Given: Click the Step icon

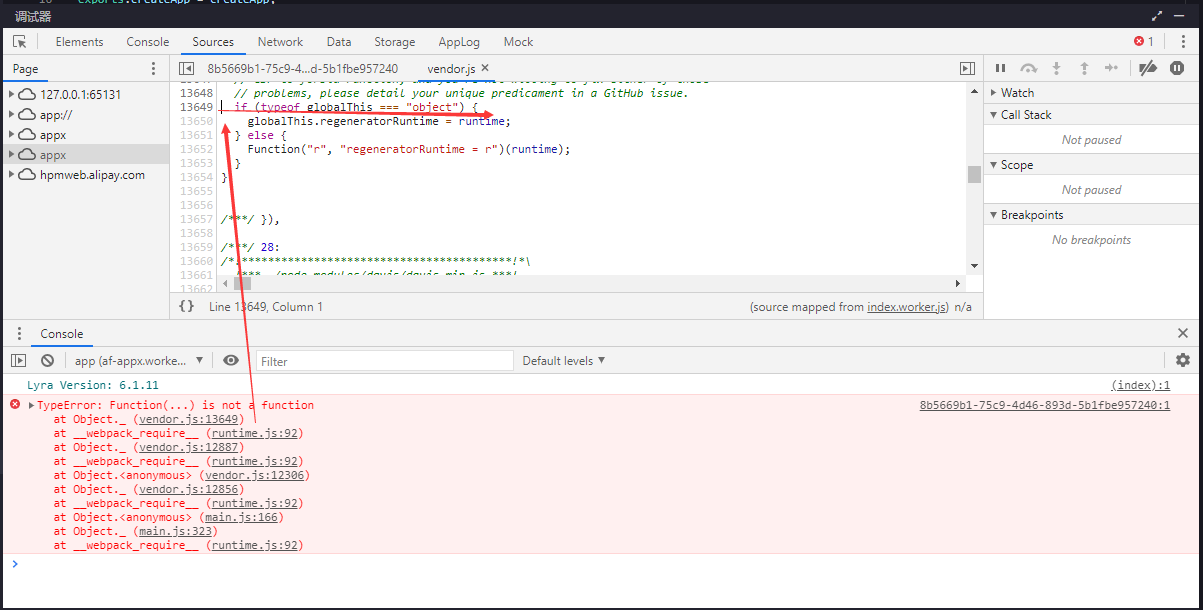Looking at the screenshot, I should click(1111, 68).
